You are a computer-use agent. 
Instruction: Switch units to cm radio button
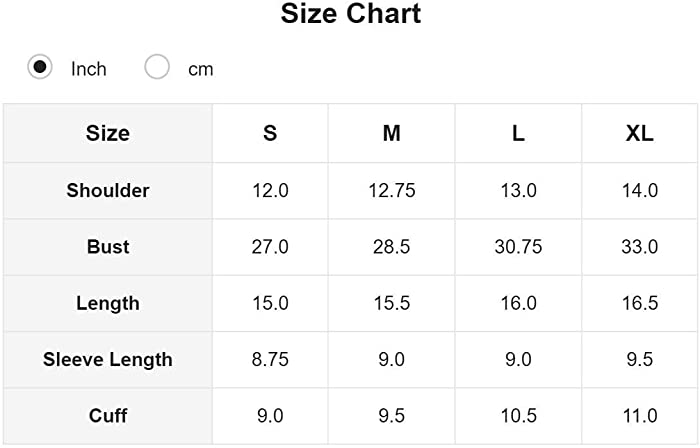click(x=157, y=67)
